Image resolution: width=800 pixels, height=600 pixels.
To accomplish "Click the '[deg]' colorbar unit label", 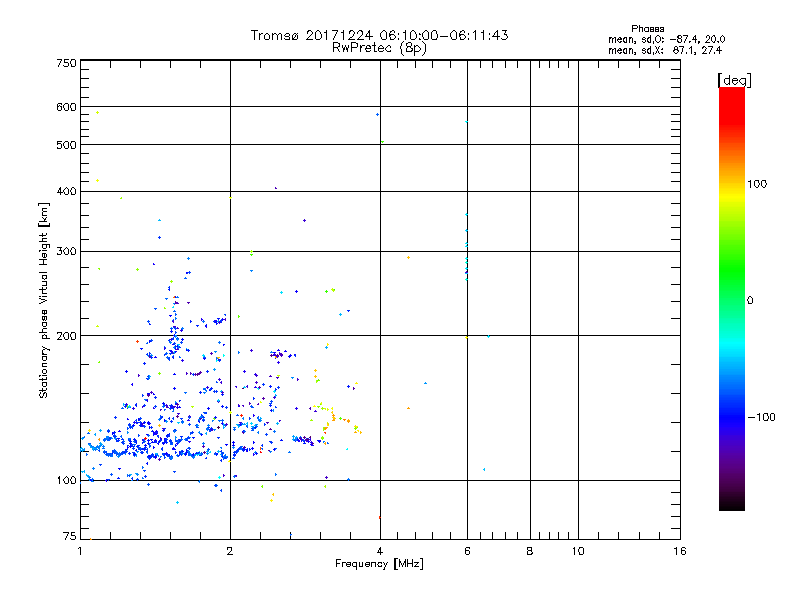I will point(734,80).
